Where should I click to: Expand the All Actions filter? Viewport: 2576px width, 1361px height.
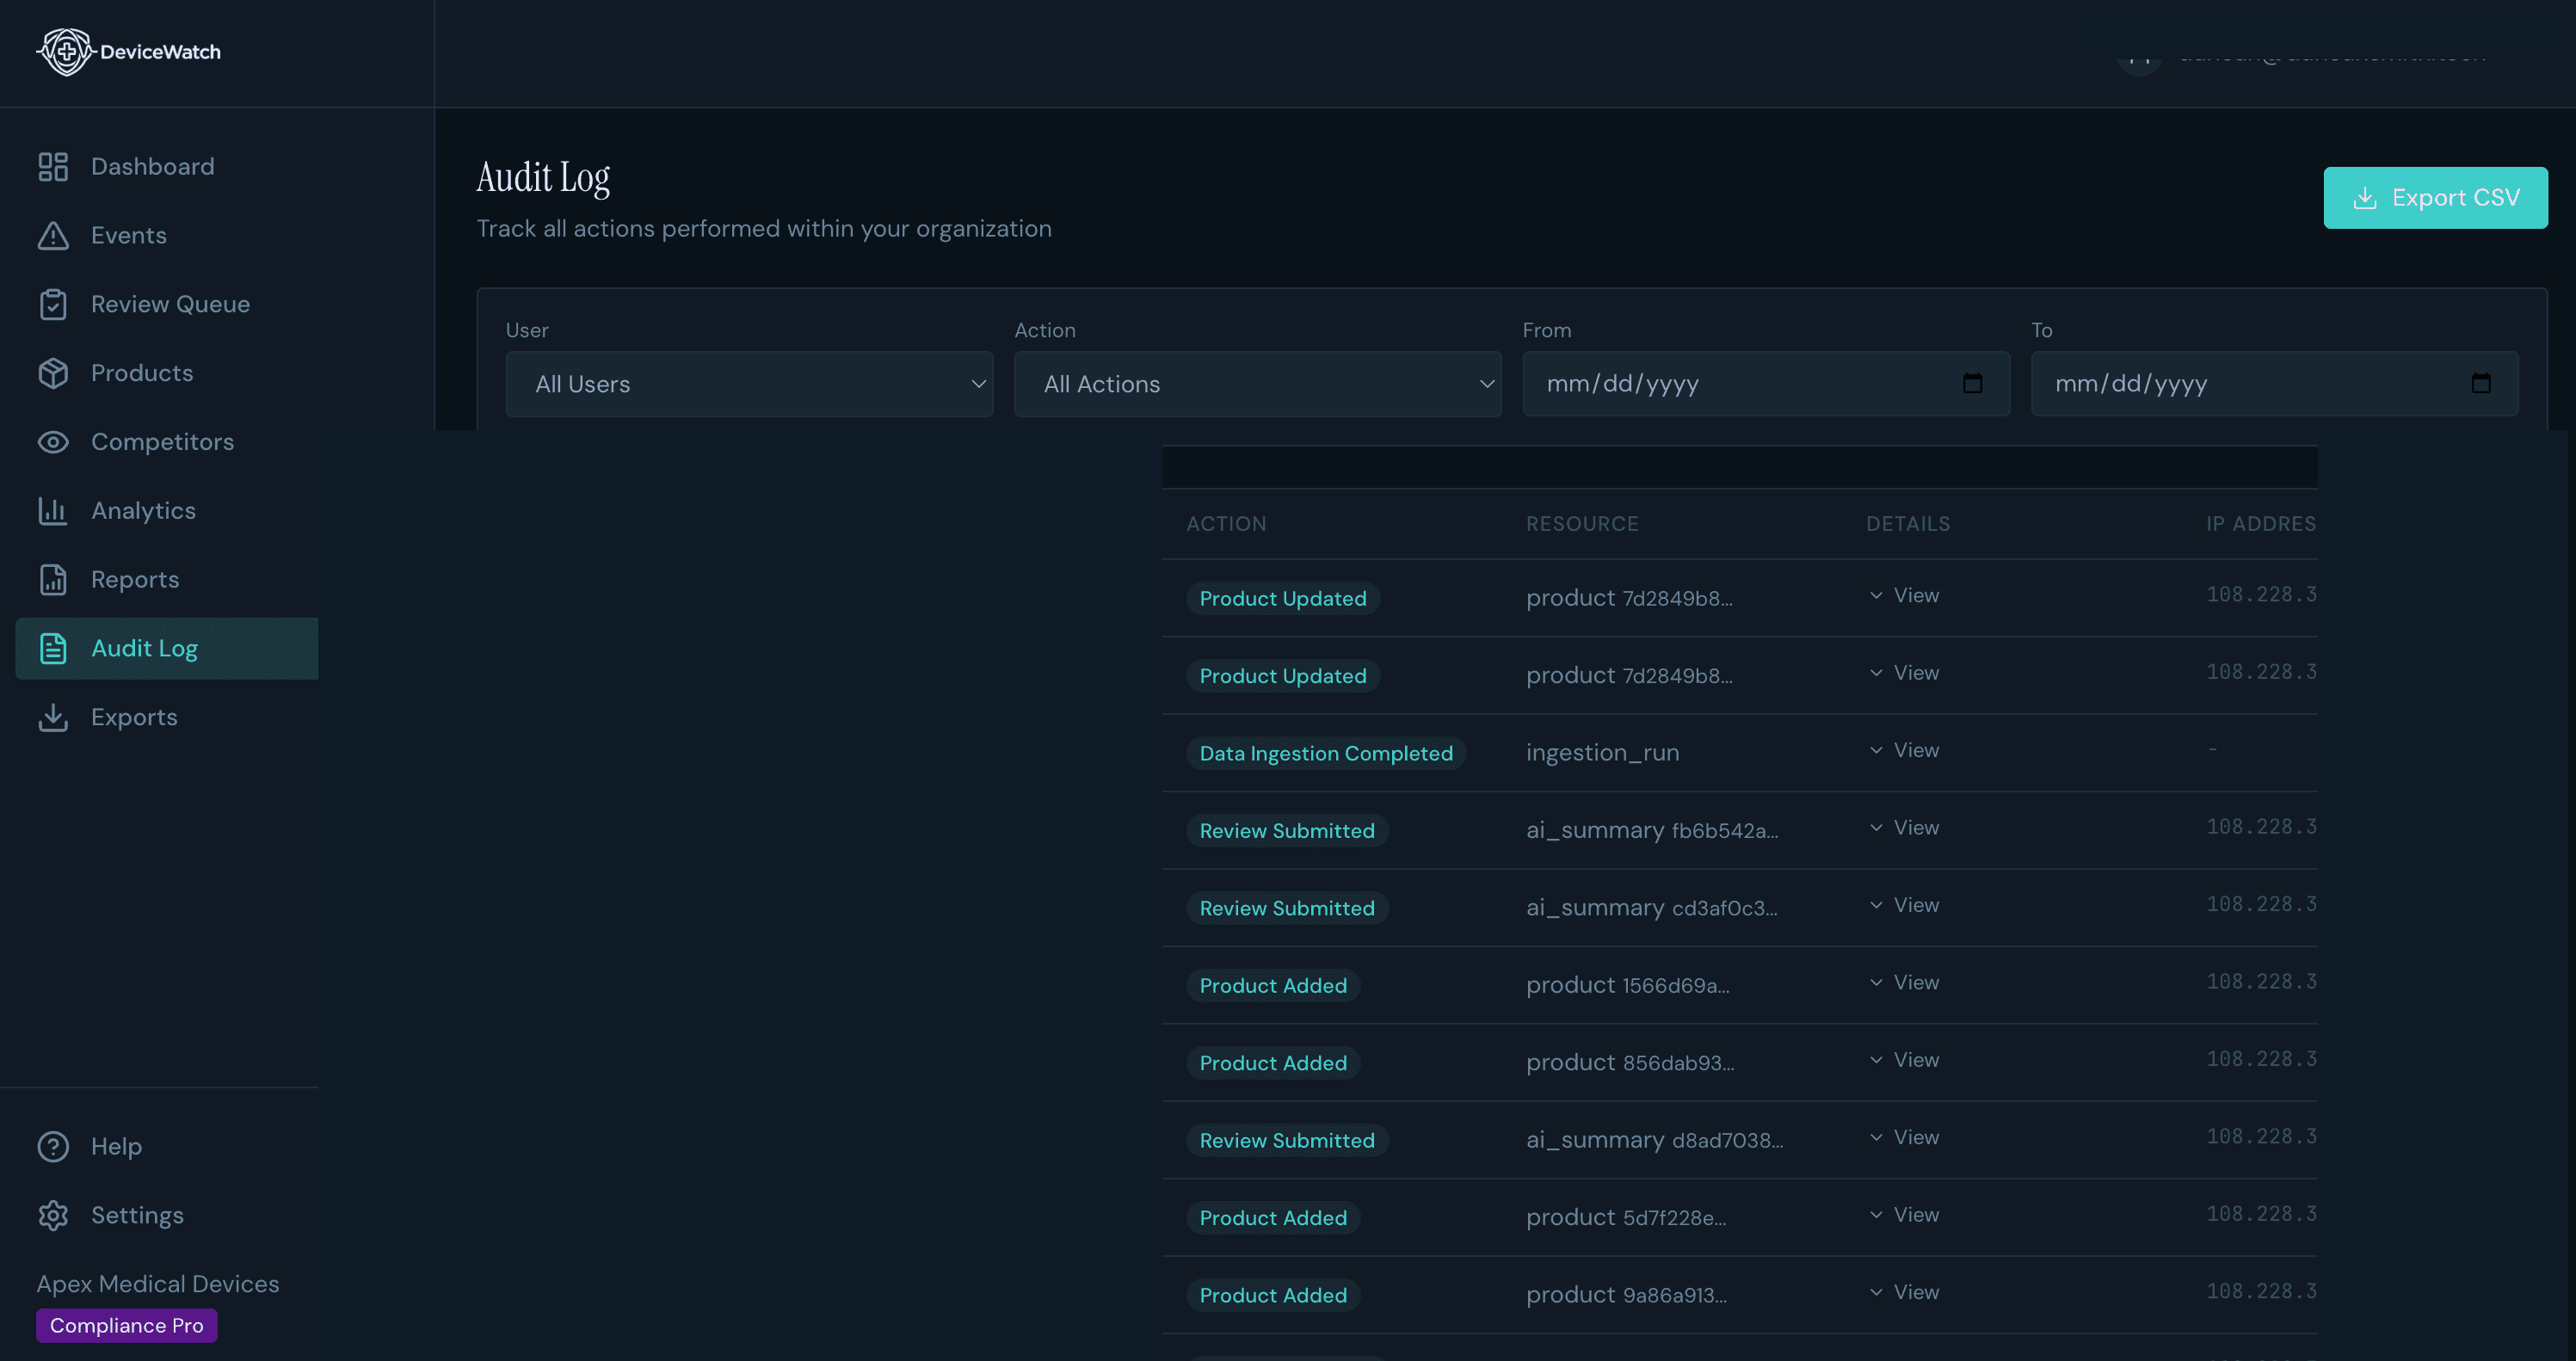[1257, 384]
